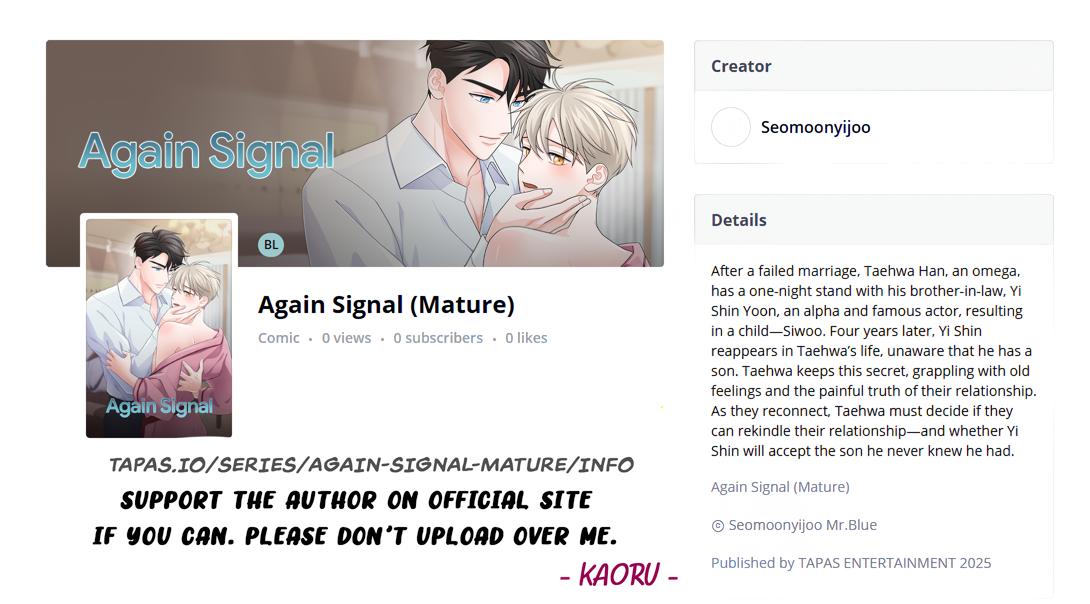Click the 0 likes counter
The image size is (1090, 604).
pos(526,338)
